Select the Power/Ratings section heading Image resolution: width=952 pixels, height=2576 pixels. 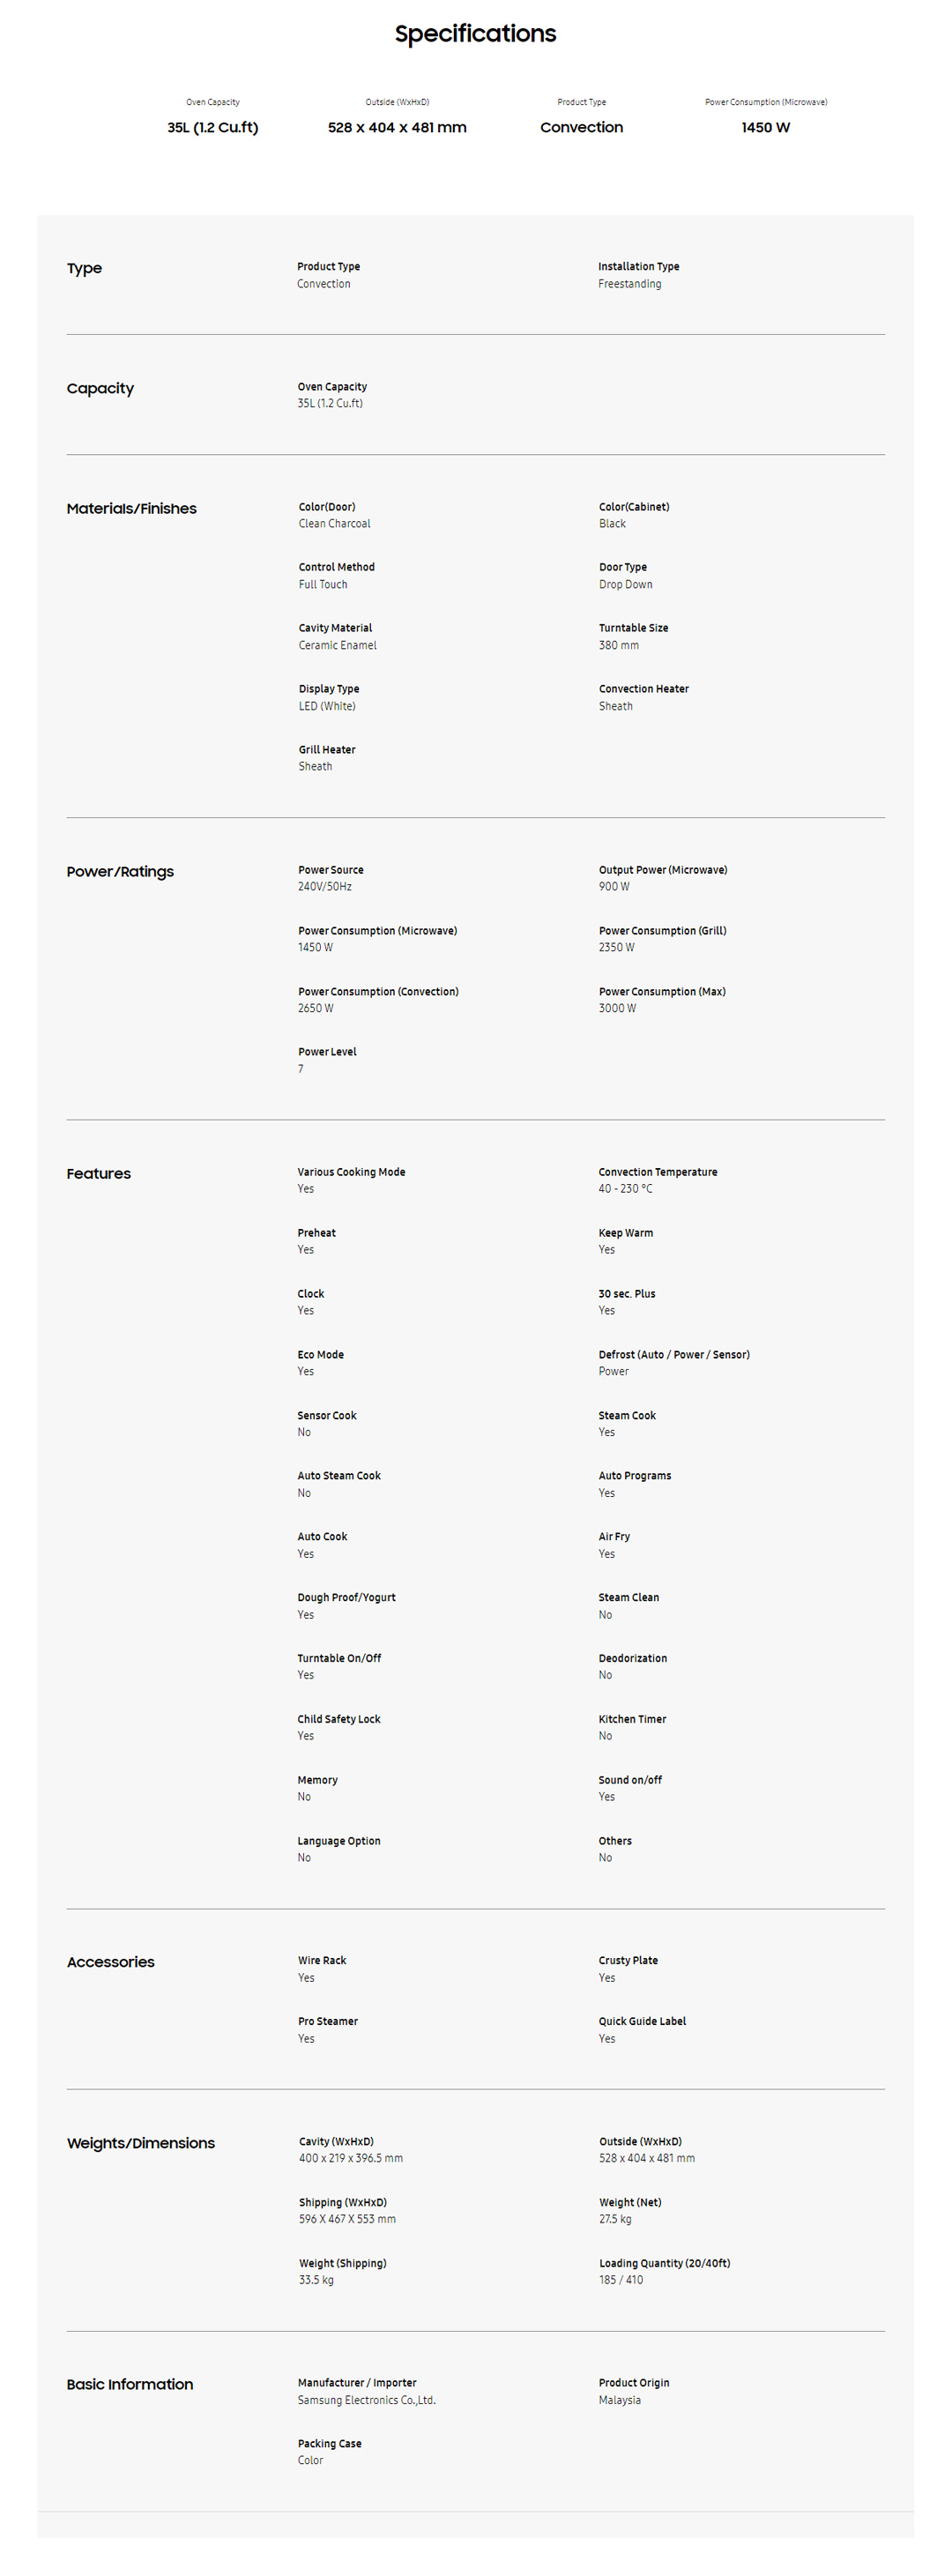tap(120, 871)
